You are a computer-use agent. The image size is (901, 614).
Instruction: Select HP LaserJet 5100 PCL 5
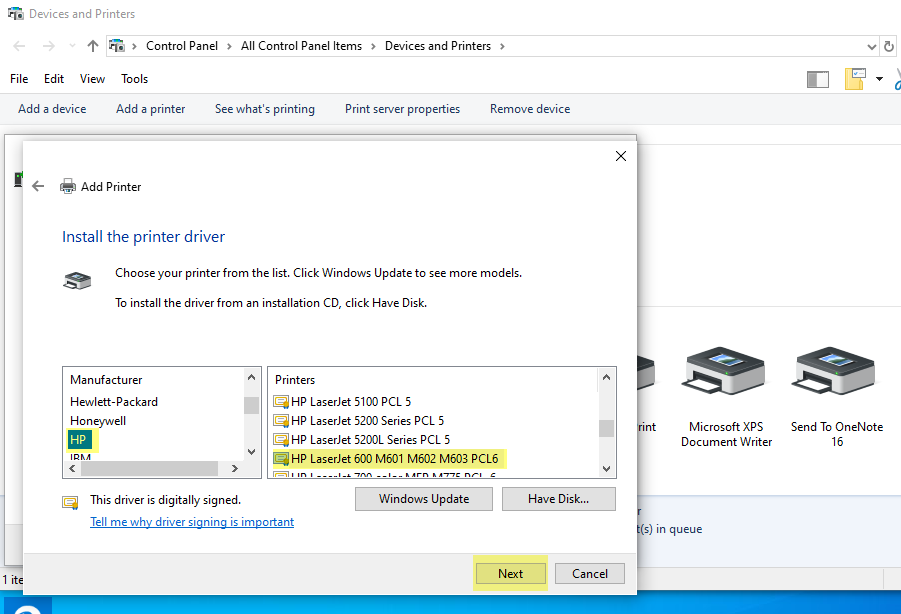click(351, 401)
